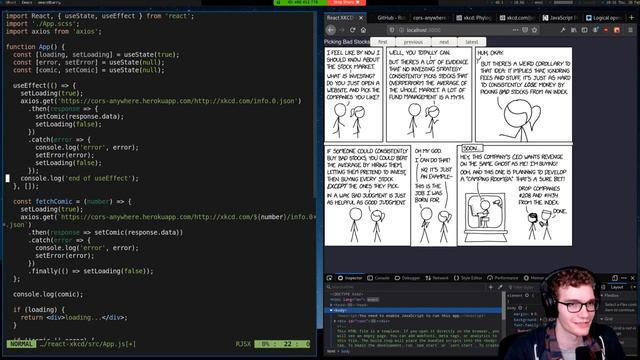
Task: Close the developer tools panel
Action: 633,278
